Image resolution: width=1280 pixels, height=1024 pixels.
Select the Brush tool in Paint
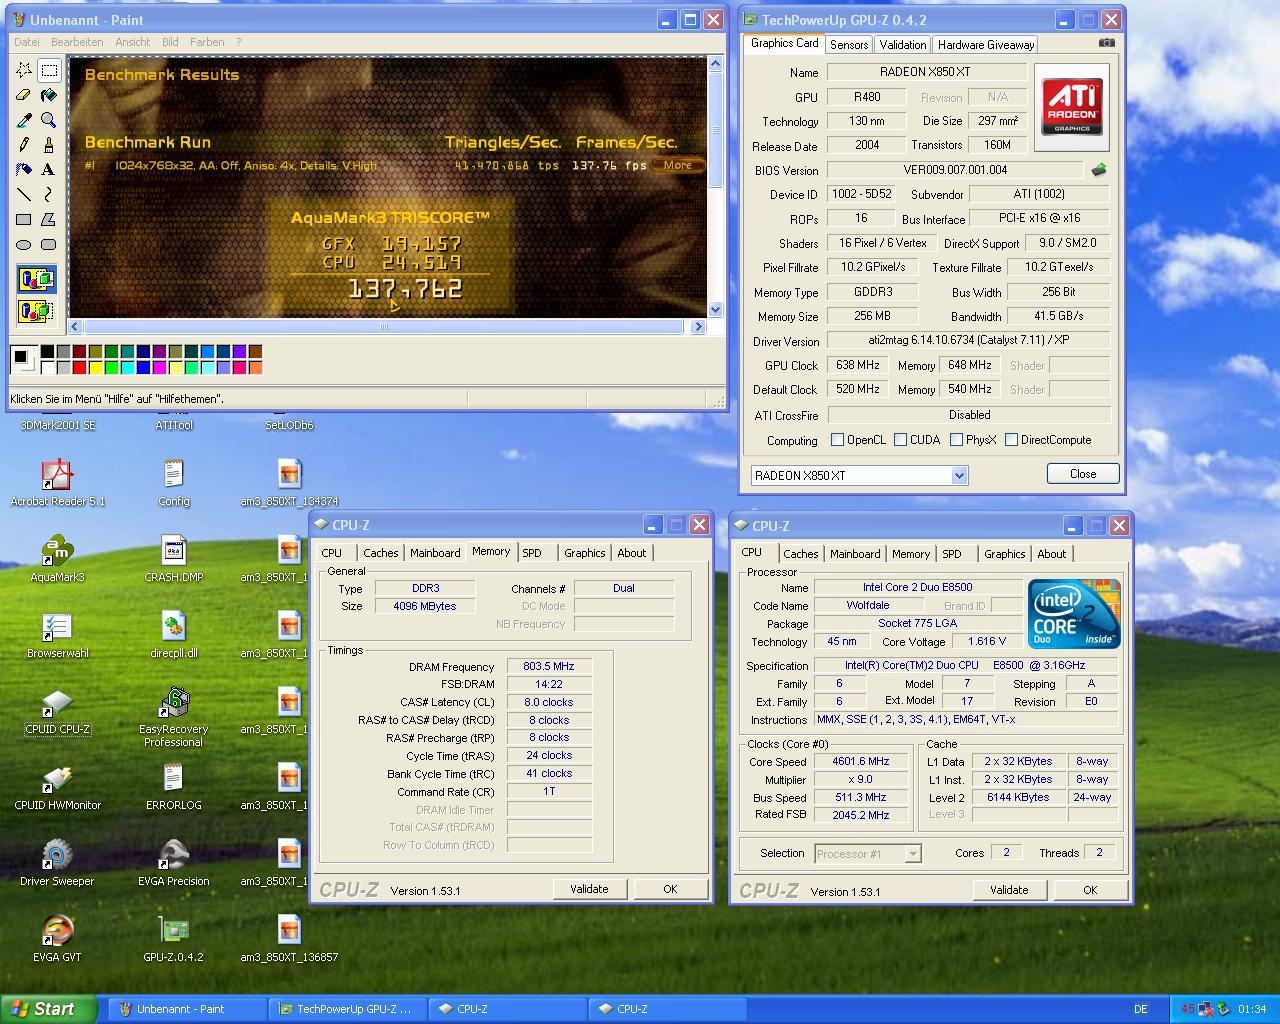[x=48, y=145]
